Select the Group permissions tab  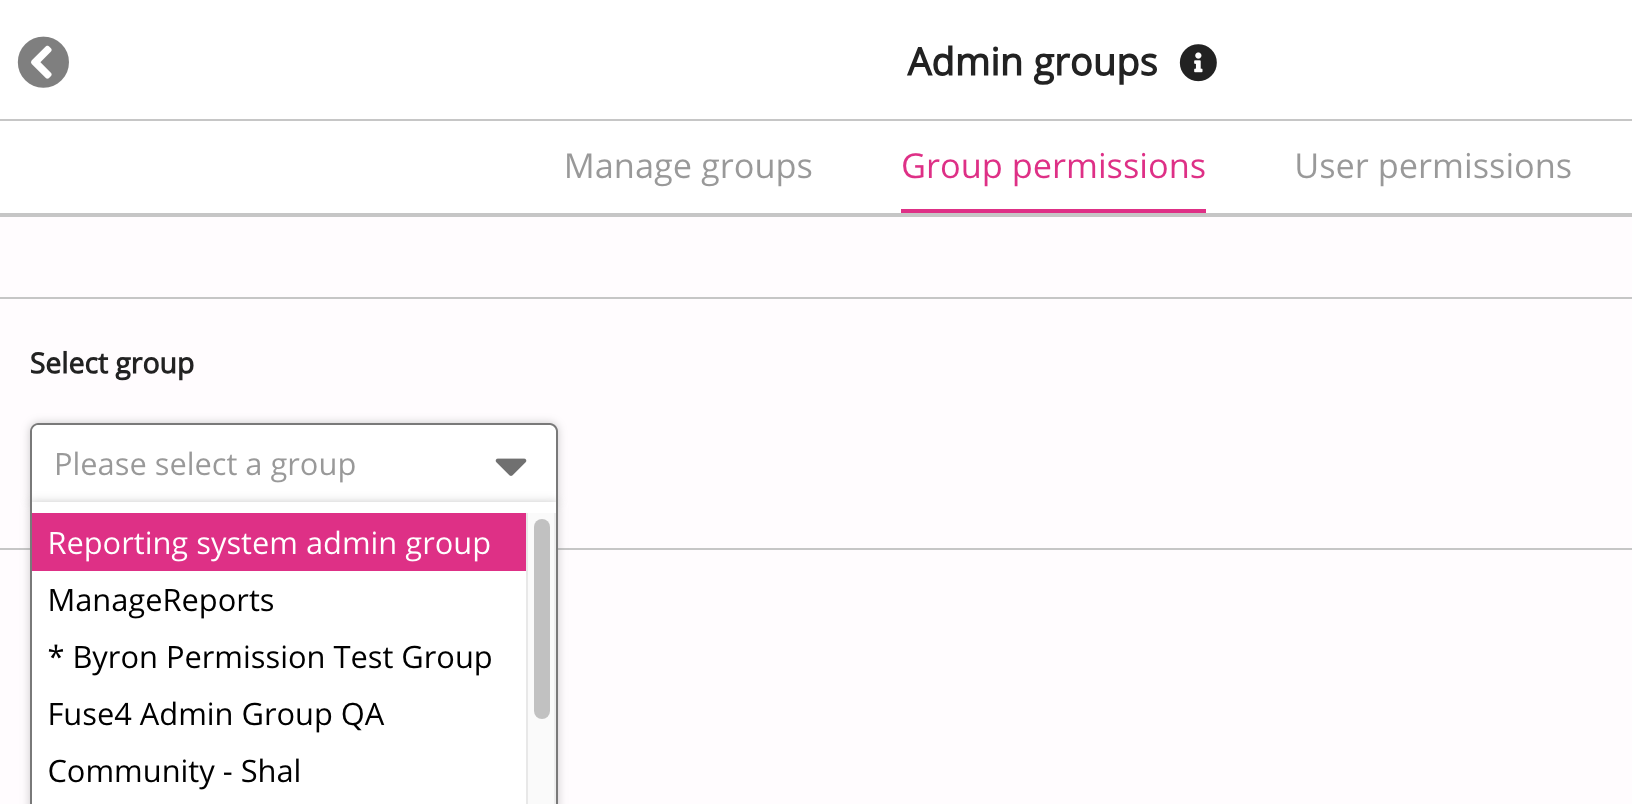pos(1052,166)
